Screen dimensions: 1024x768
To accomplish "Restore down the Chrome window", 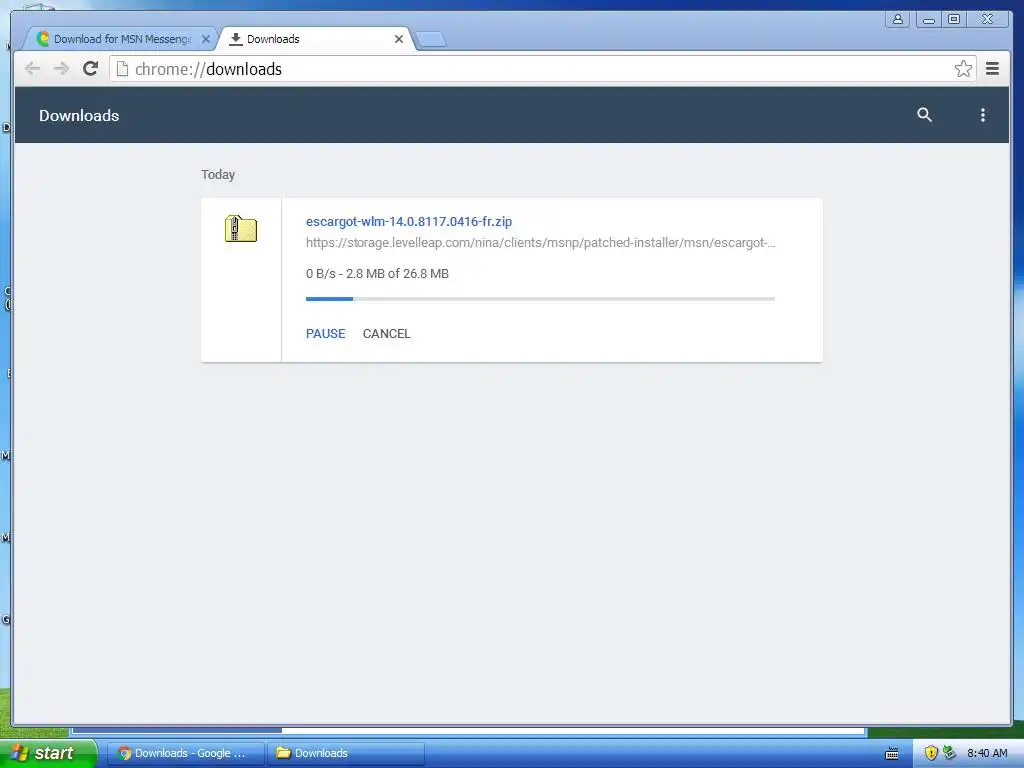I will tap(953, 20).
